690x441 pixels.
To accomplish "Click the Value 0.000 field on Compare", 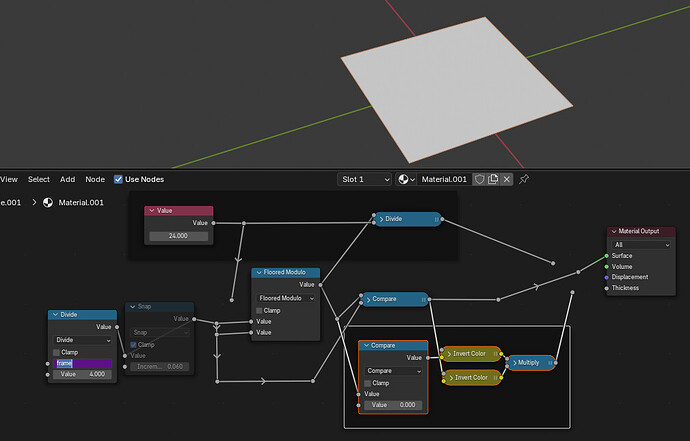I will (x=393, y=405).
